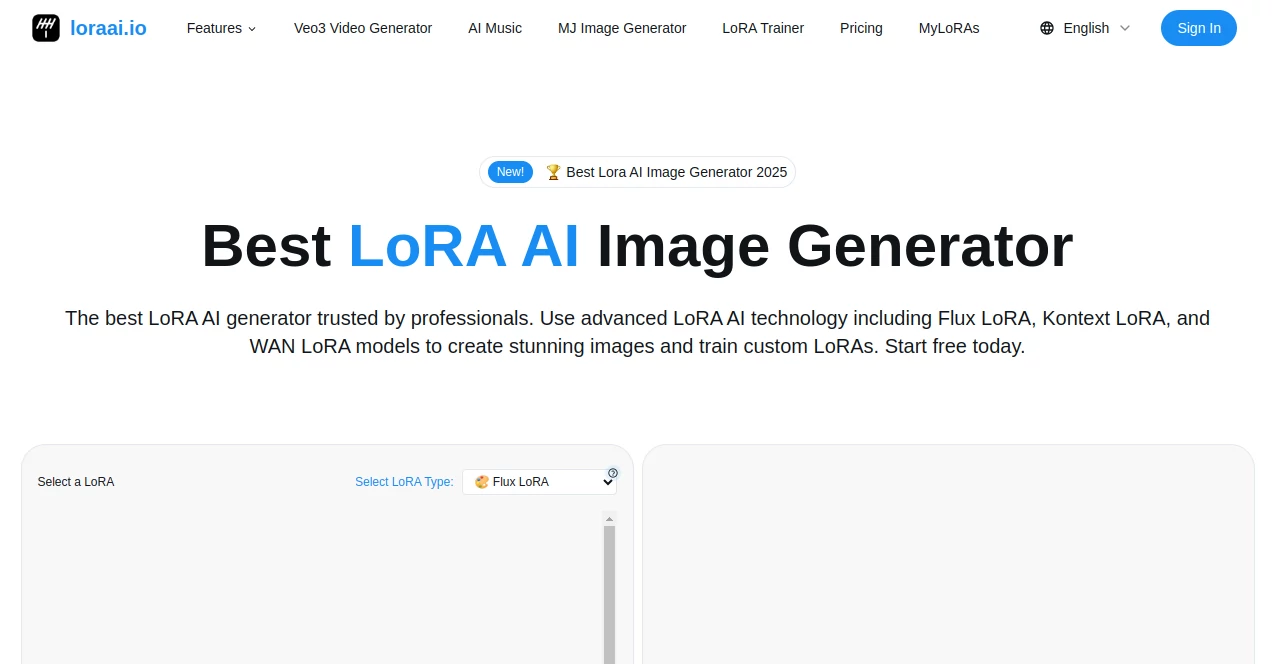
Task: View the Pricing page
Action: [861, 28]
